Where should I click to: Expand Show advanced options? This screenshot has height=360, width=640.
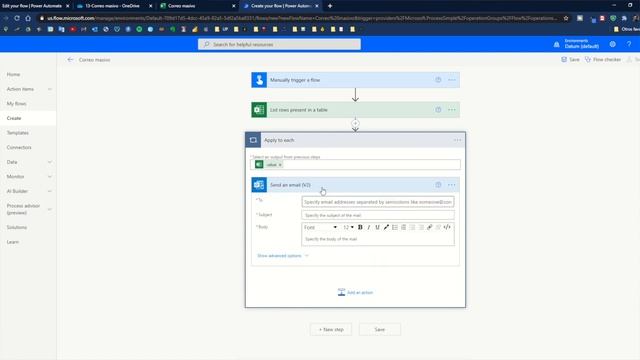[282, 256]
